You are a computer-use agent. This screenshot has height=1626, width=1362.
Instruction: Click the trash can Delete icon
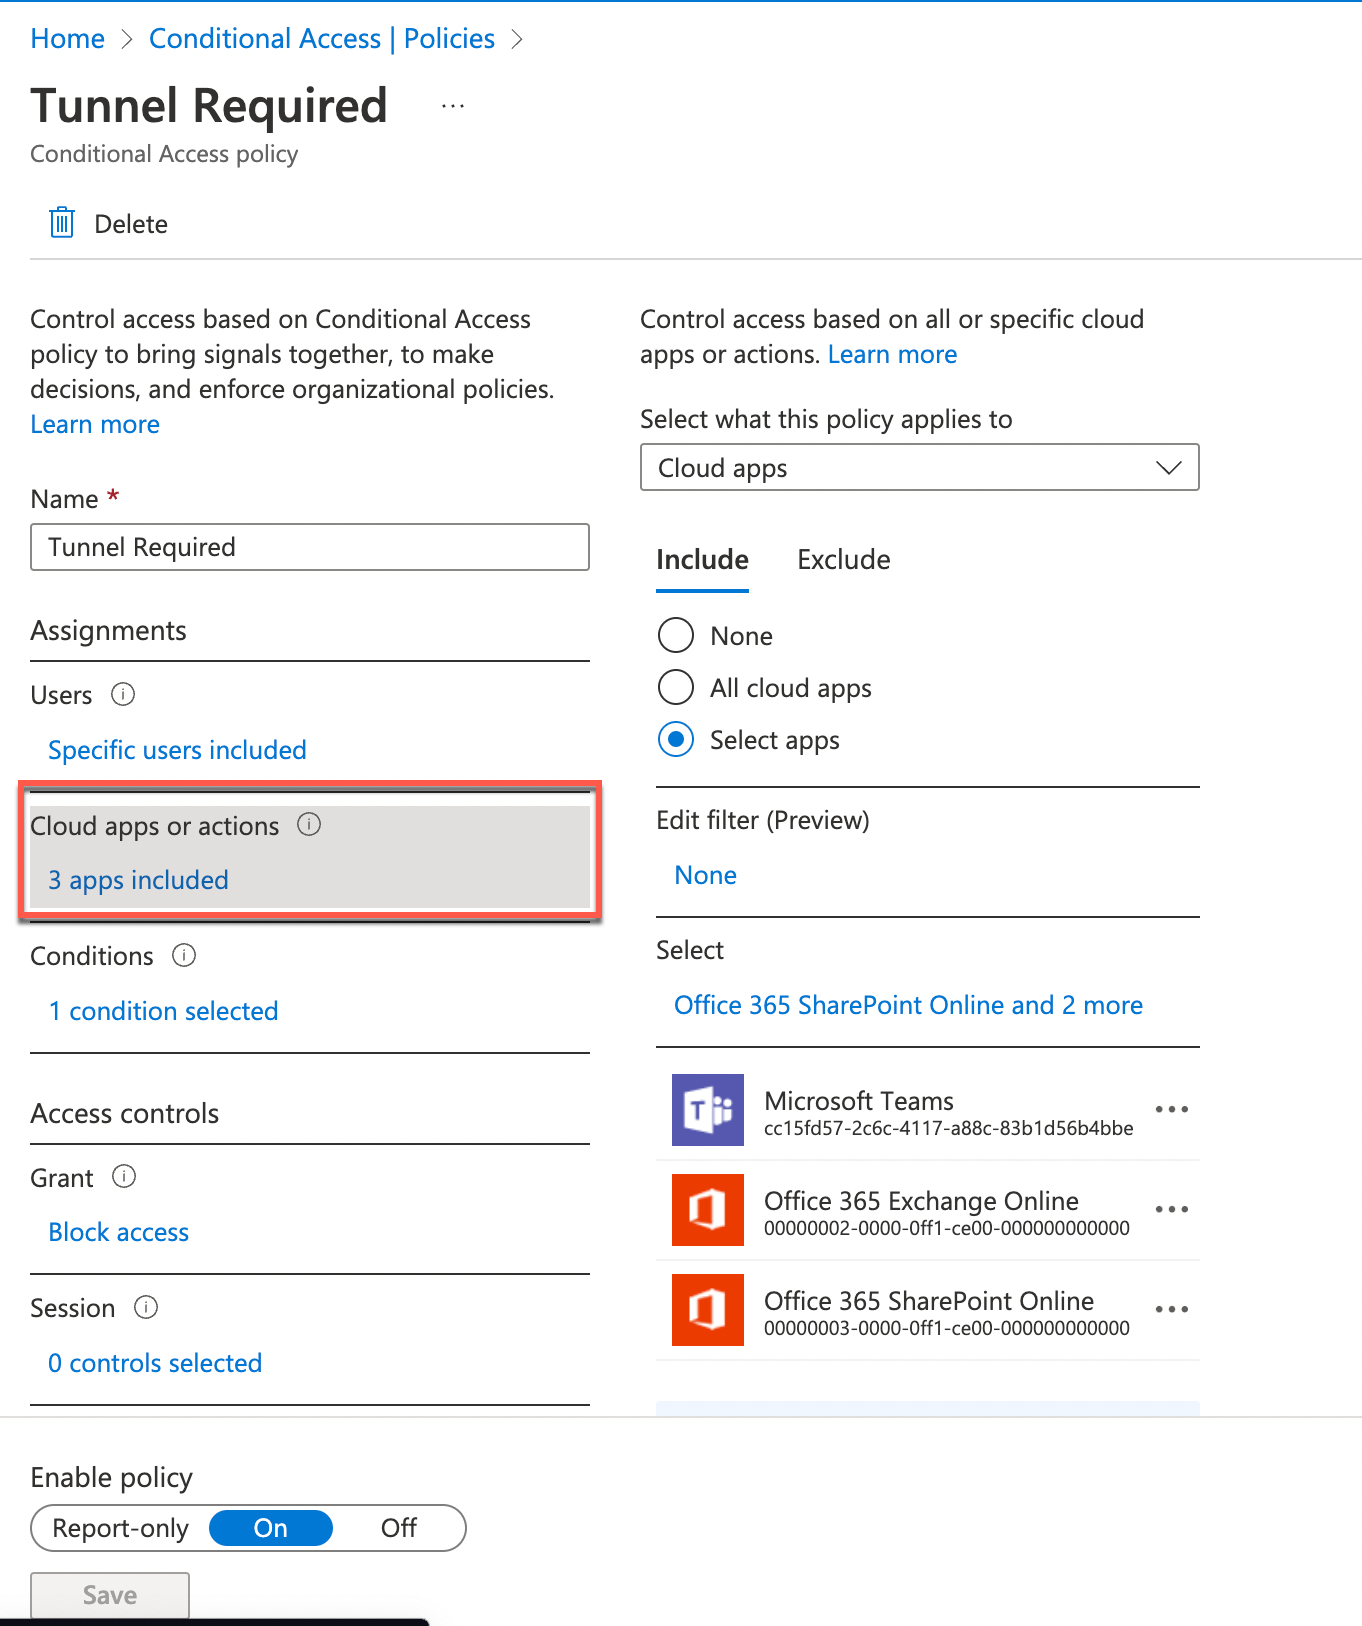(x=62, y=222)
